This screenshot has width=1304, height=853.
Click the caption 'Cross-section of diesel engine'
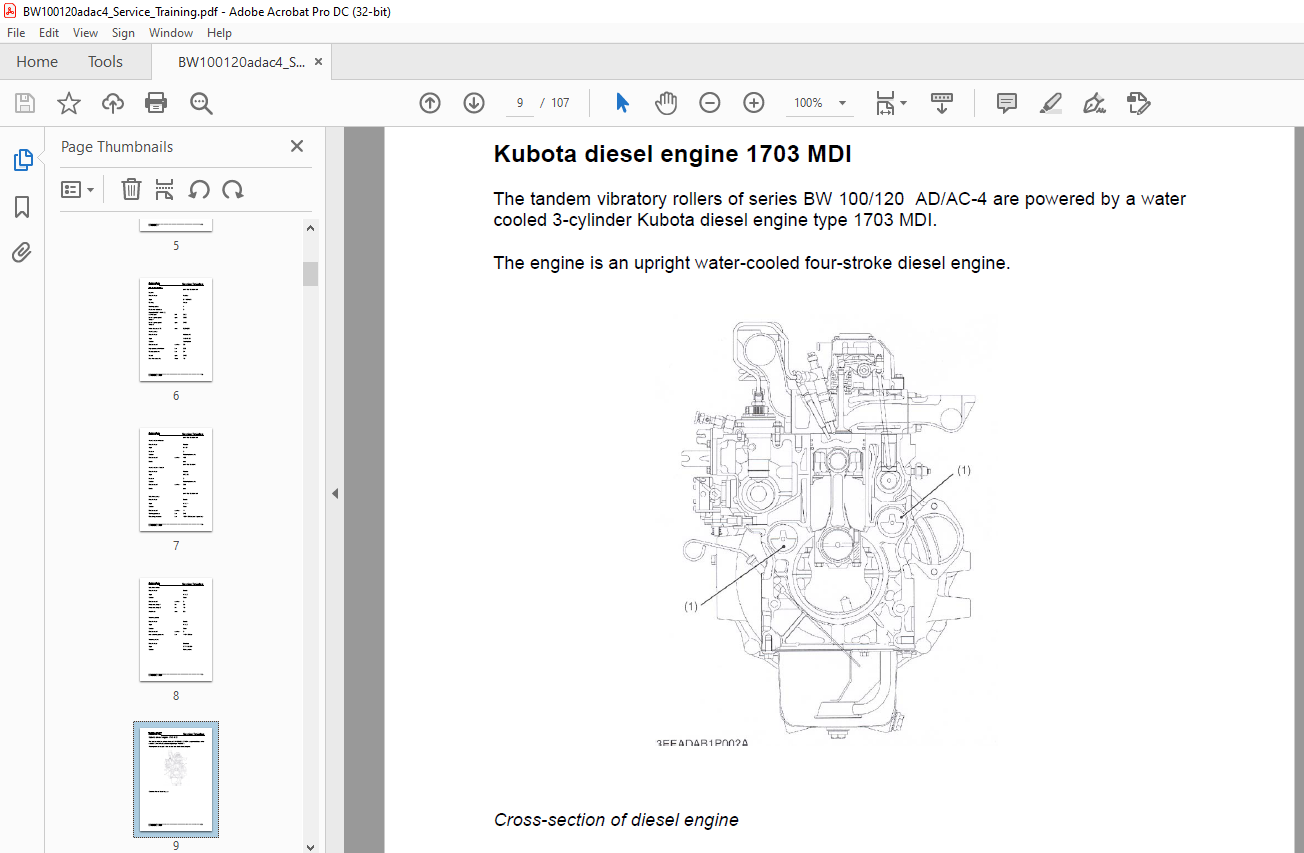pyautogui.click(x=616, y=820)
